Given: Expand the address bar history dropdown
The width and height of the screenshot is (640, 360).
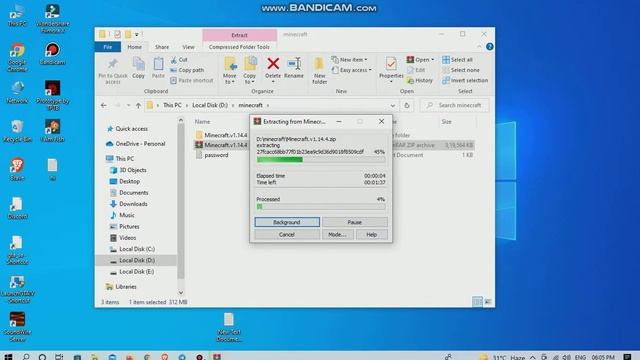Looking at the screenshot, I should click(393, 105).
